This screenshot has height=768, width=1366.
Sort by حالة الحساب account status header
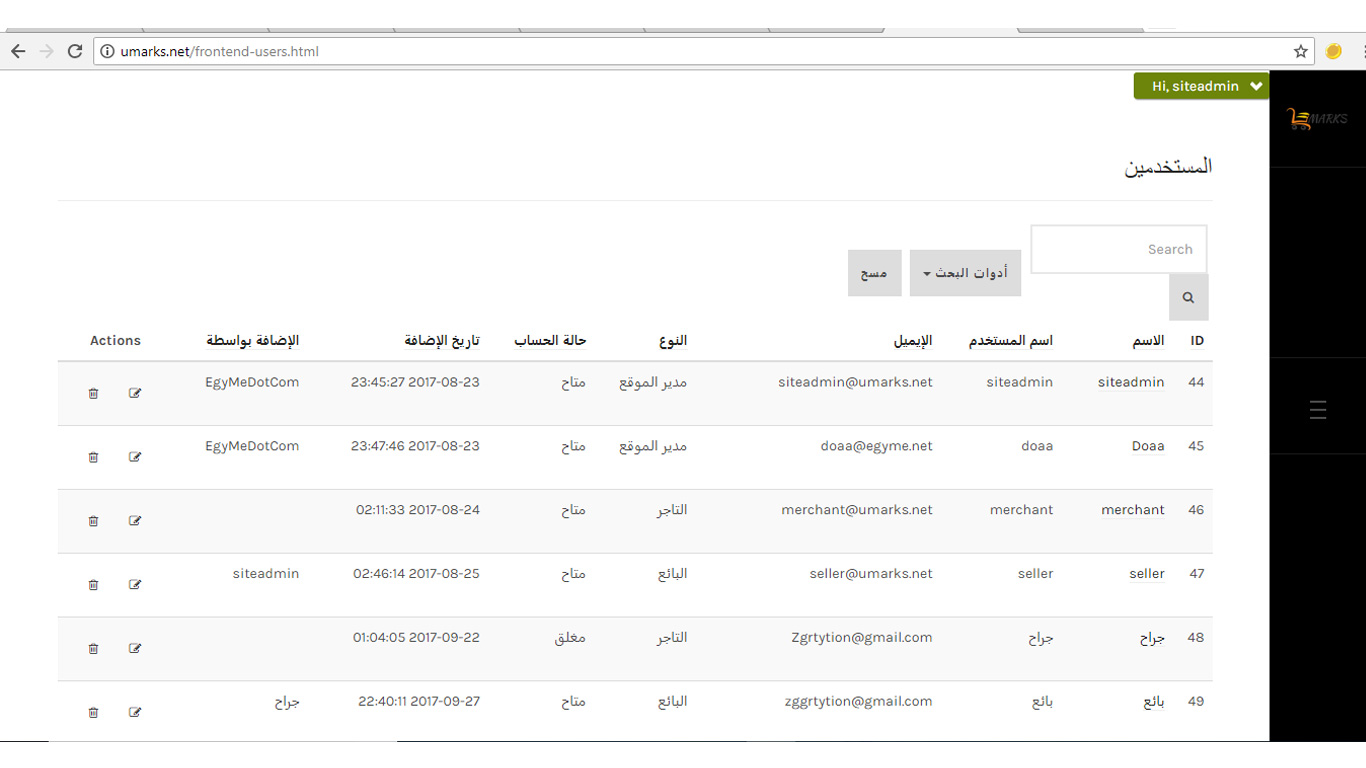tap(550, 341)
